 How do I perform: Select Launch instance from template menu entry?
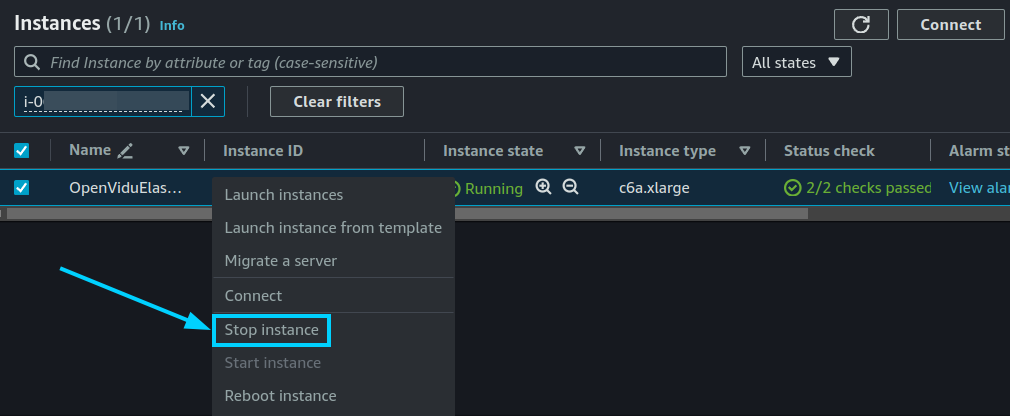point(333,227)
